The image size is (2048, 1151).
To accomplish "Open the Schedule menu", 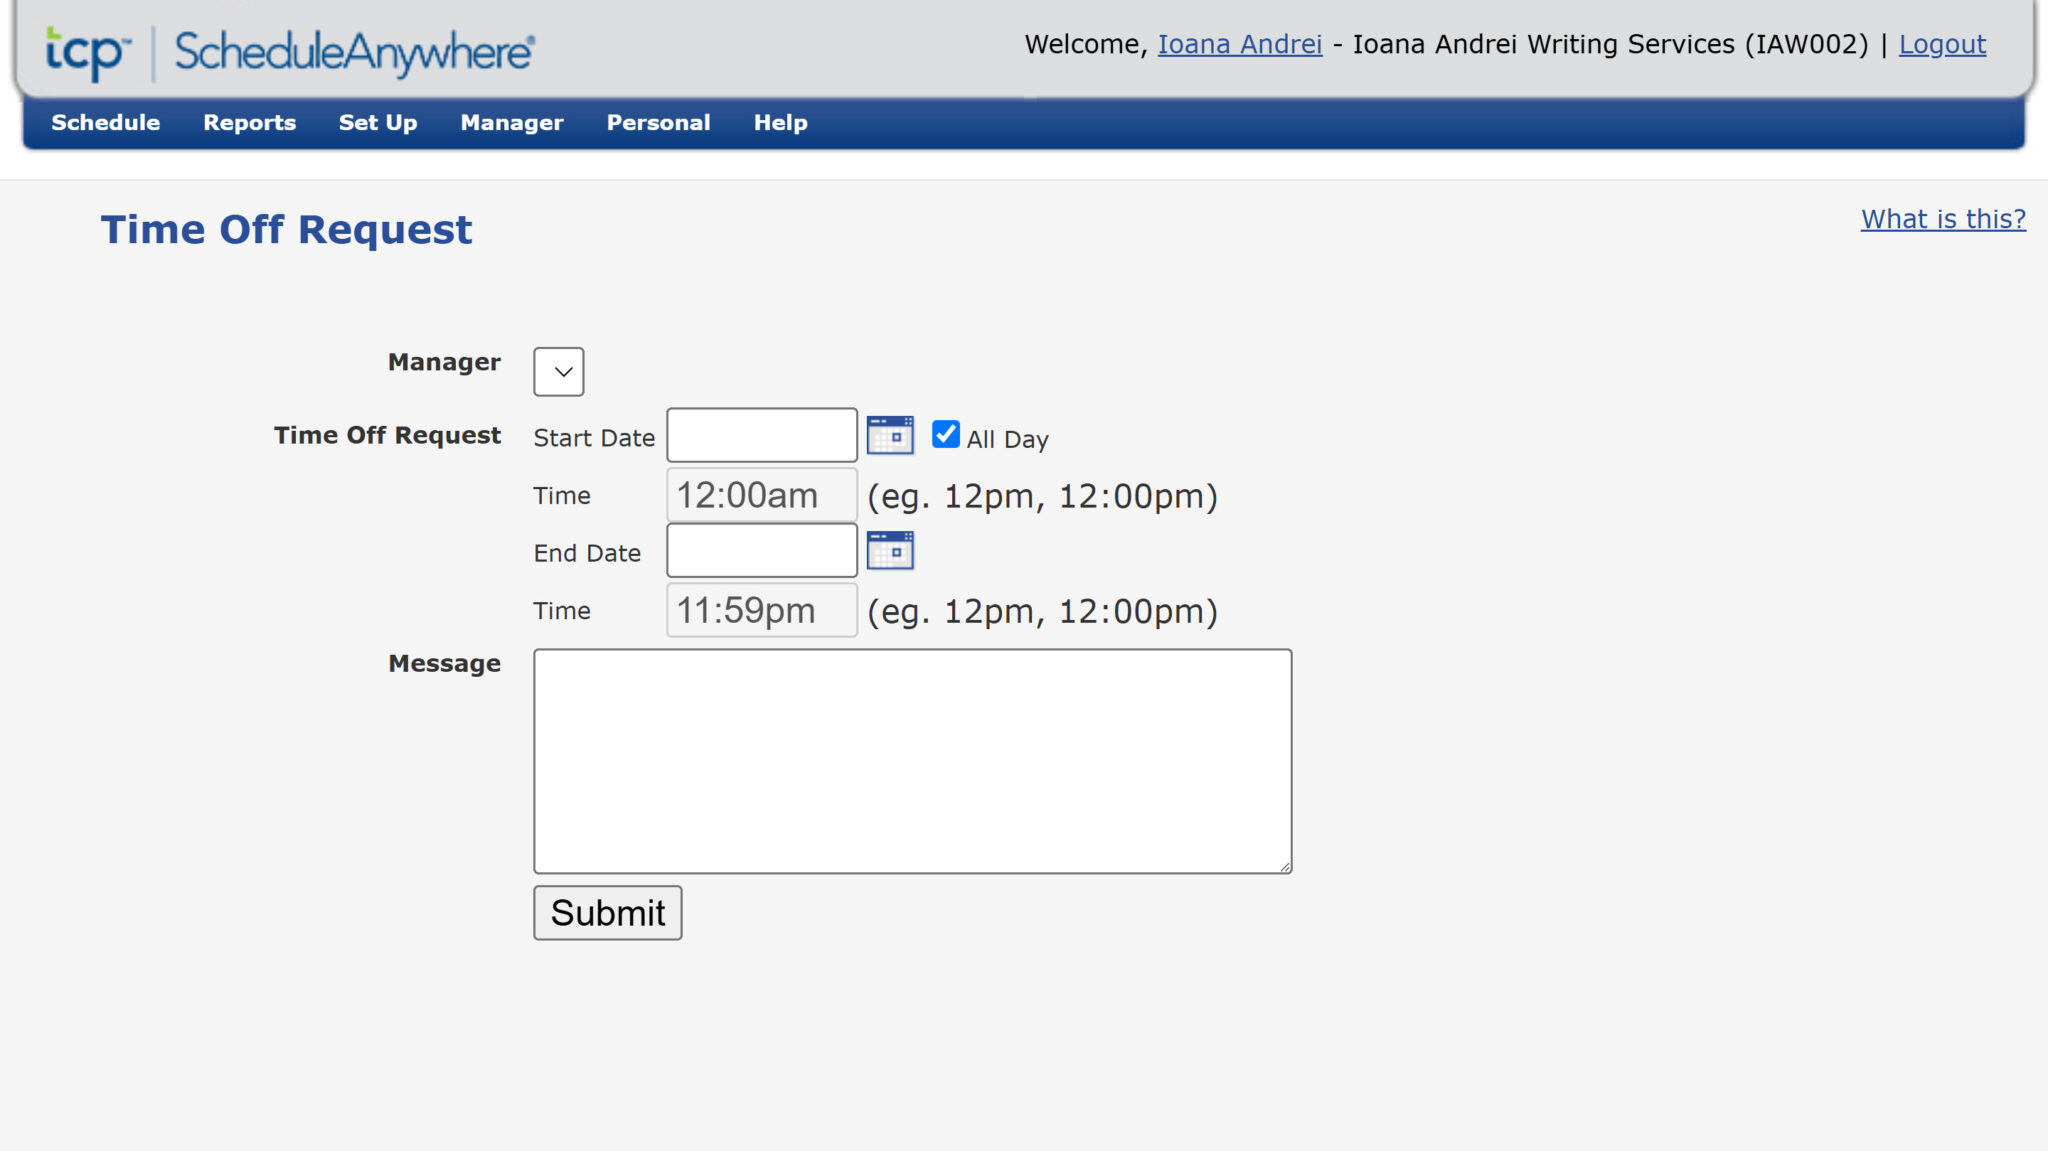I will coord(105,122).
